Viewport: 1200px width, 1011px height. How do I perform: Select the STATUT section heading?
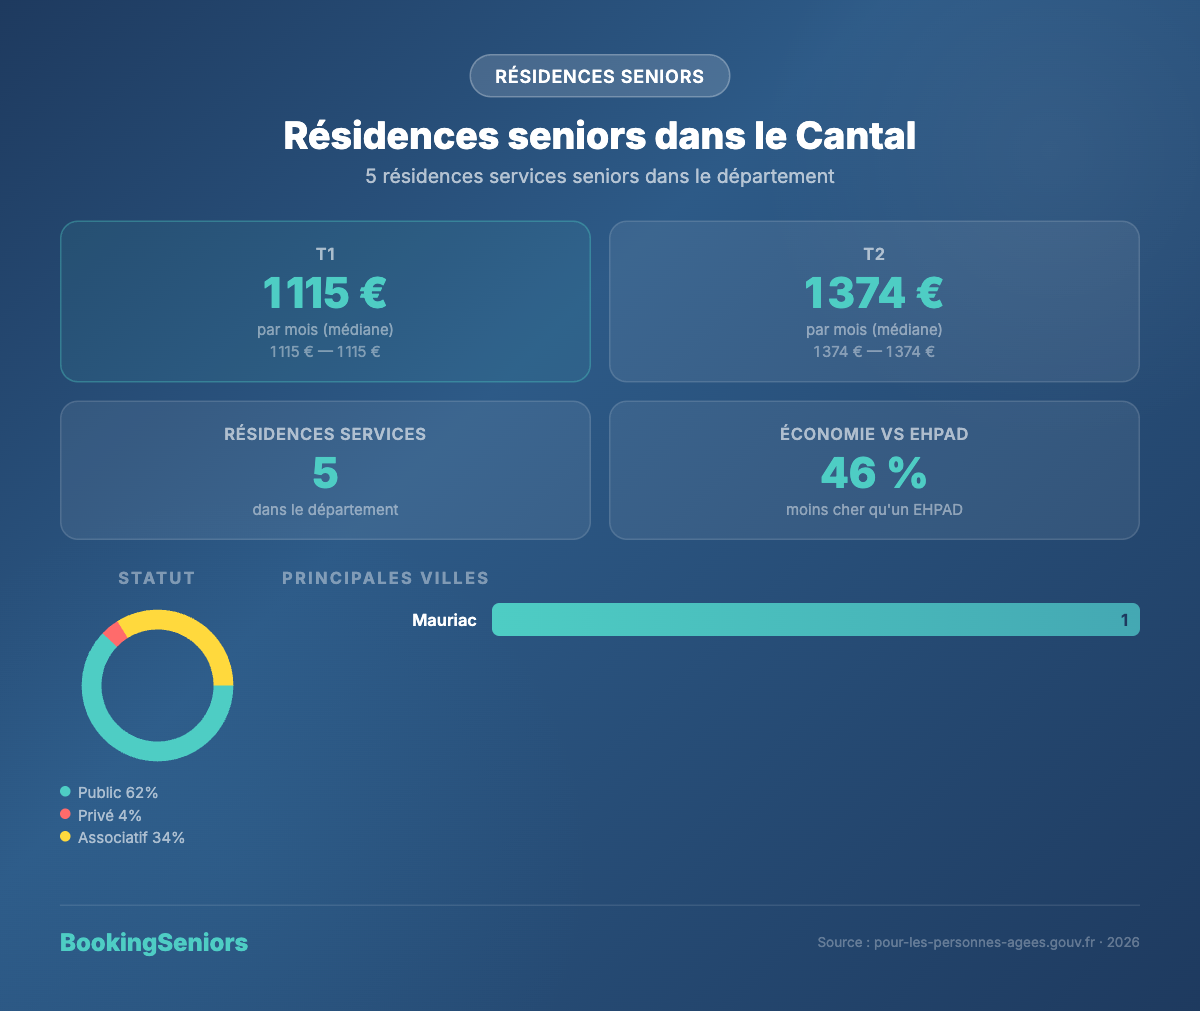[x=156, y=577]
